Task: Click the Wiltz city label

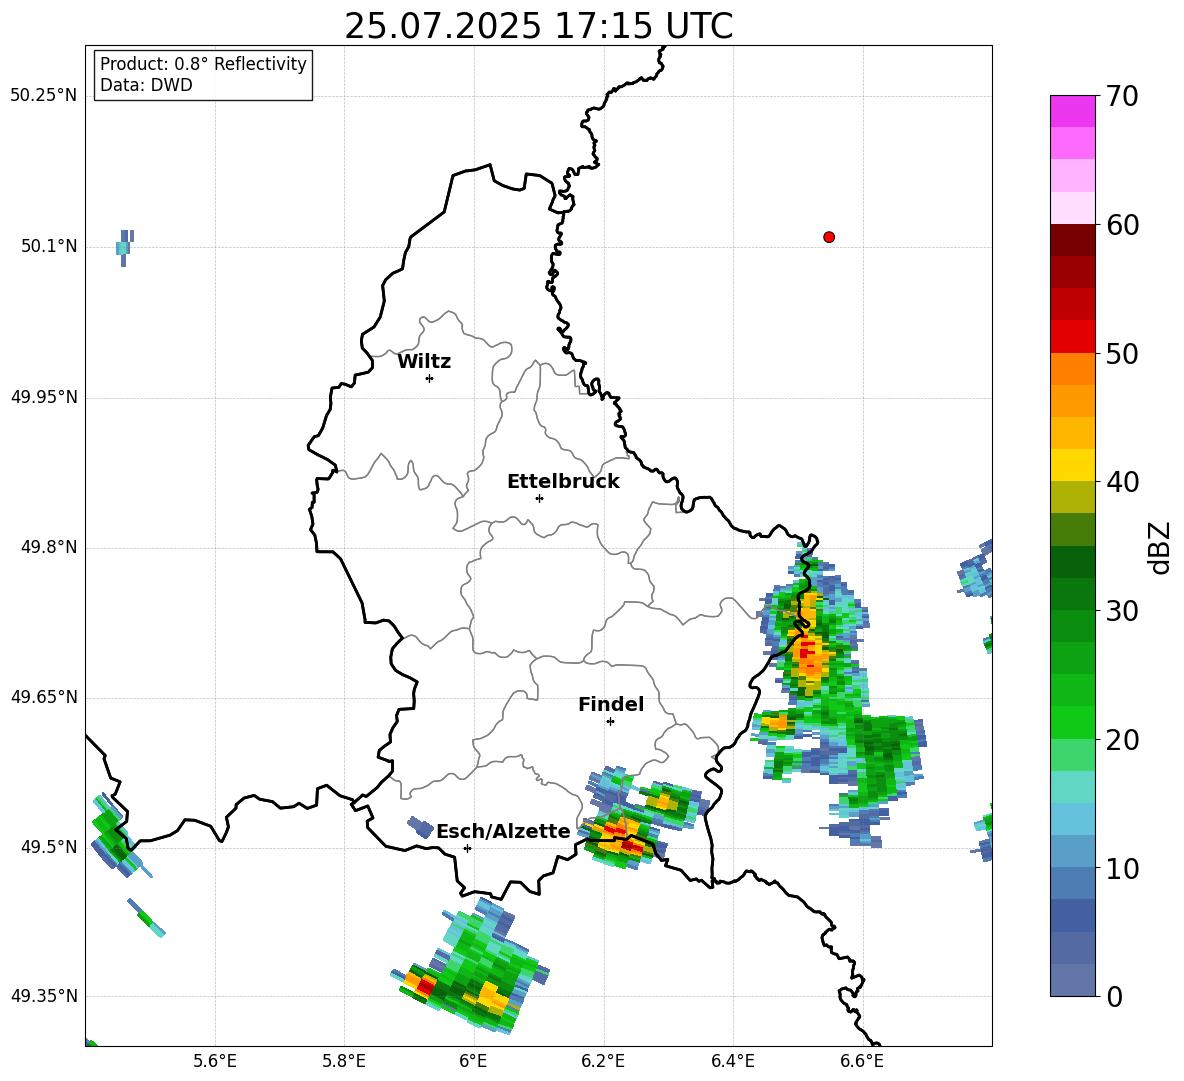Action: [x=424, y=362]
